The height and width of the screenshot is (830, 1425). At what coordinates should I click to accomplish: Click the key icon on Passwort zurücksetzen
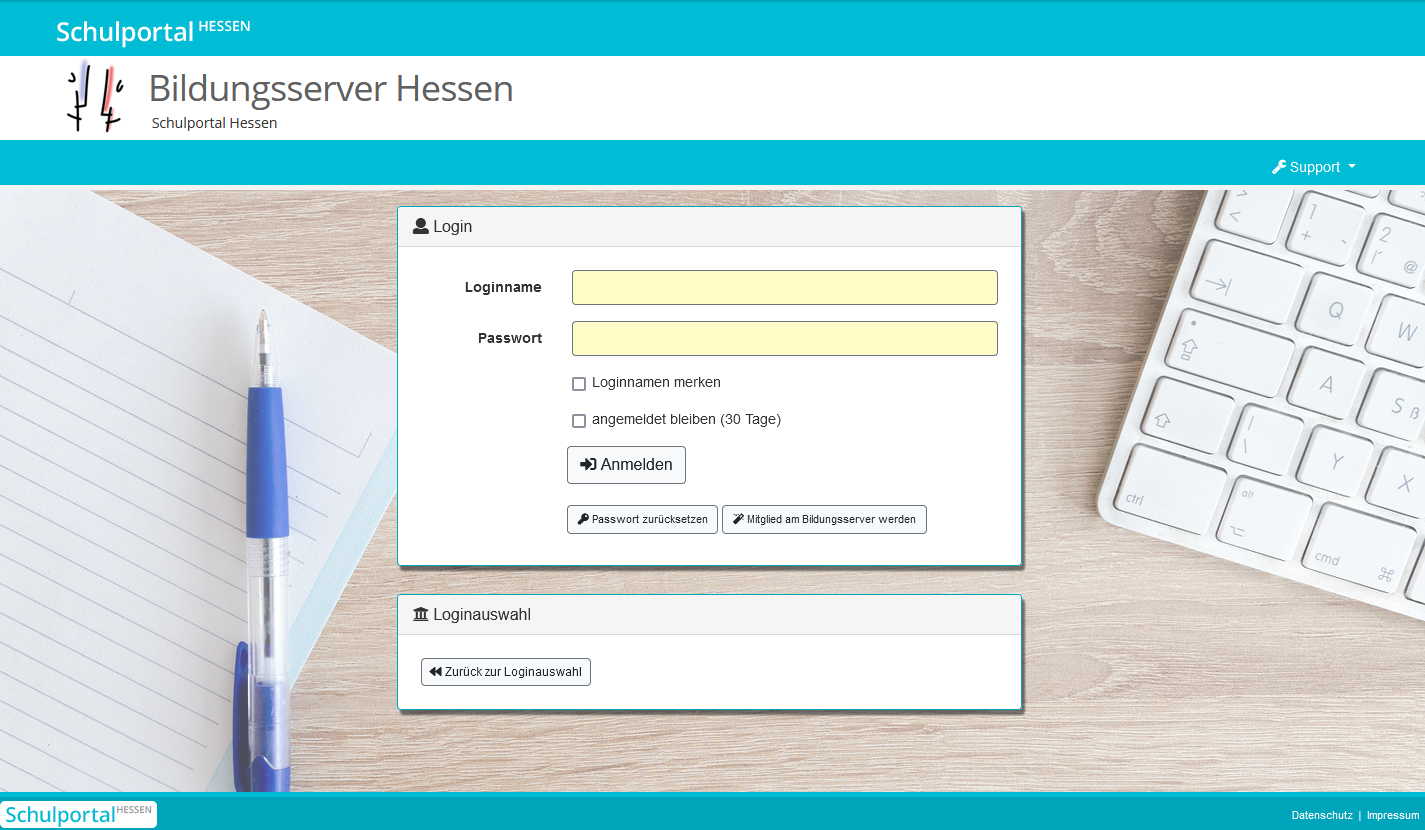coord(583,519)
